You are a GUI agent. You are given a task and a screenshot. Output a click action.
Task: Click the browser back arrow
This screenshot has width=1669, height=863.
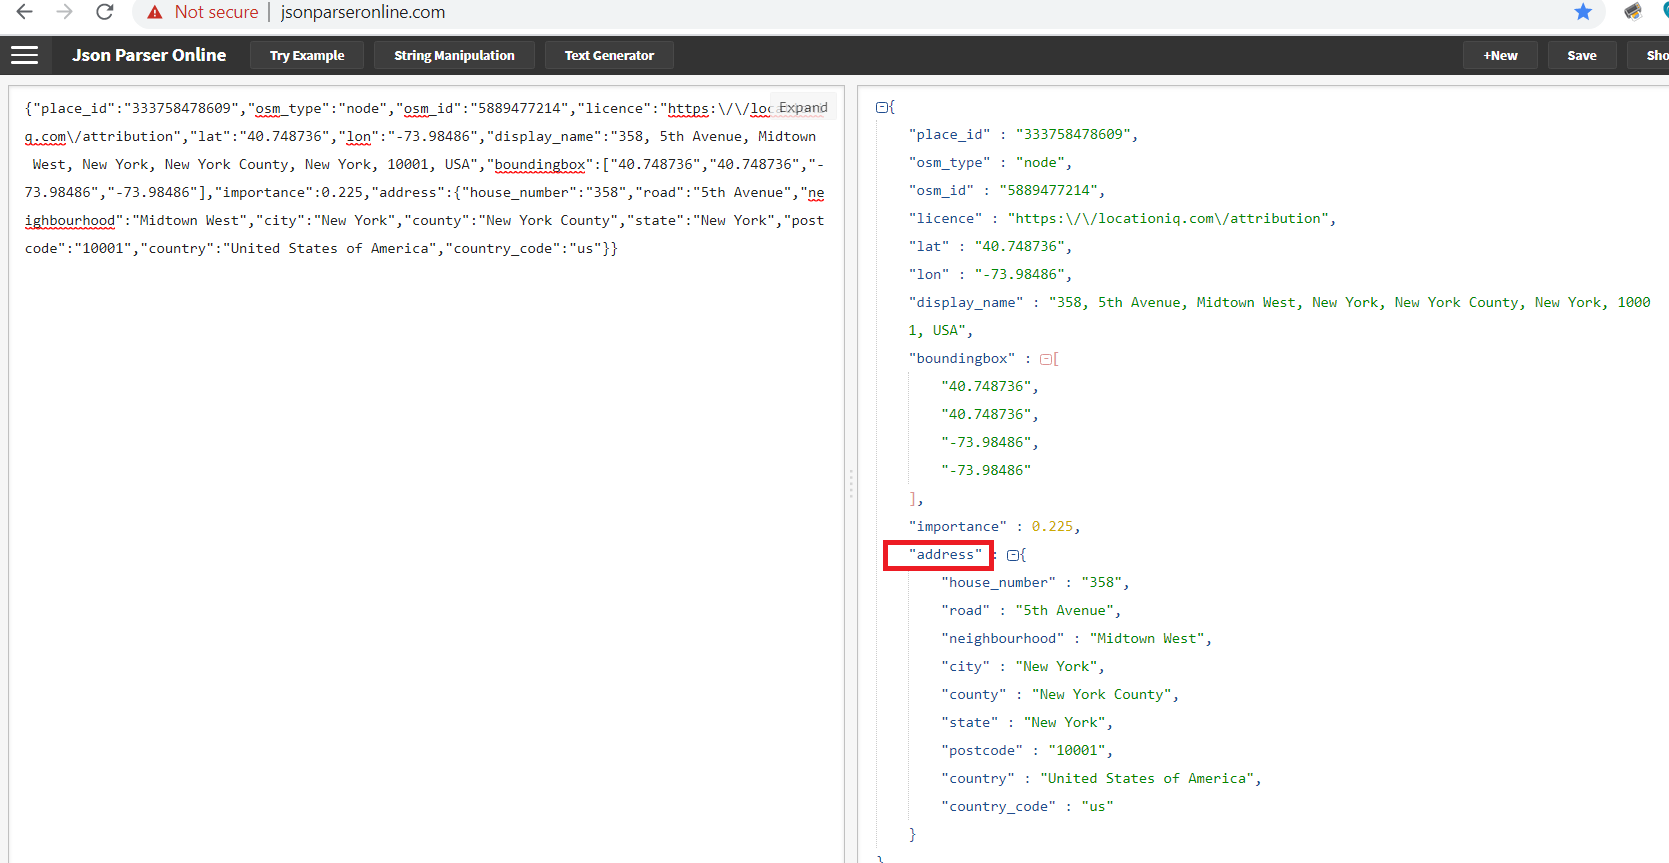click(25, 12)
